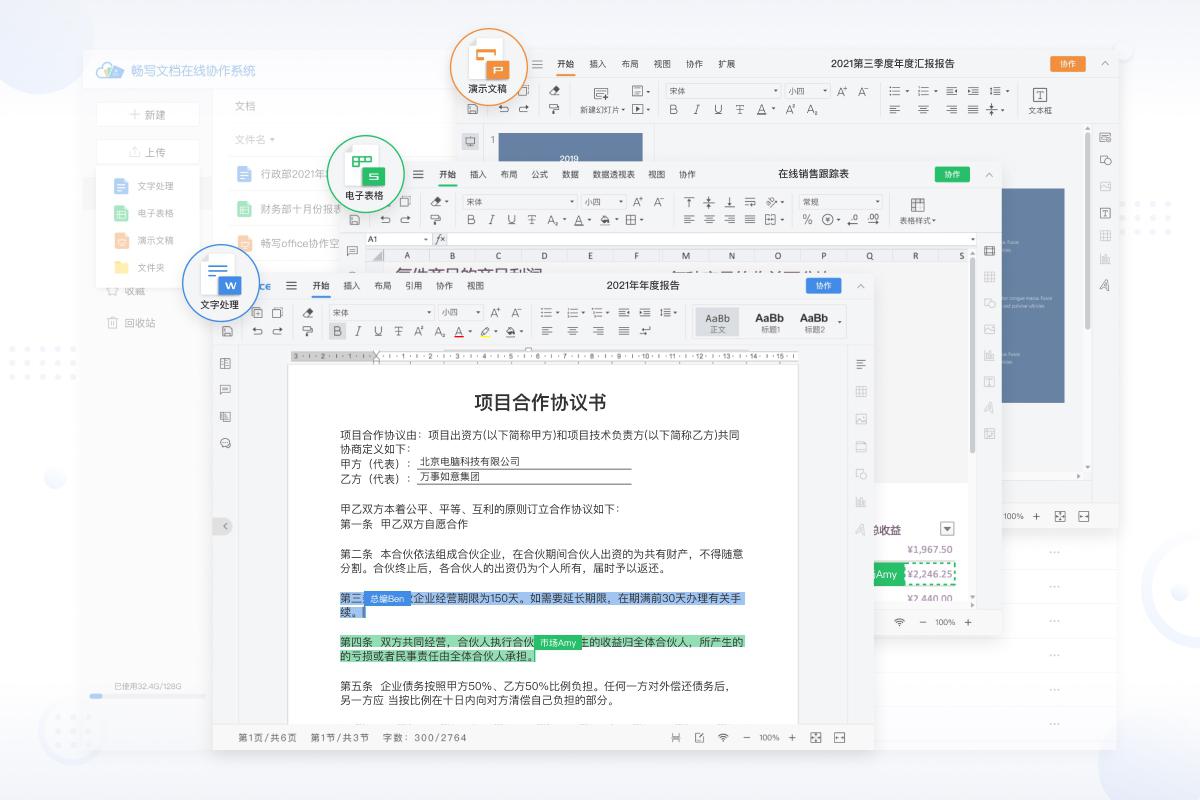Viewport: 1200px width, 800px height.
Task: Select Normal body text style in document
Action: [717, 321]
